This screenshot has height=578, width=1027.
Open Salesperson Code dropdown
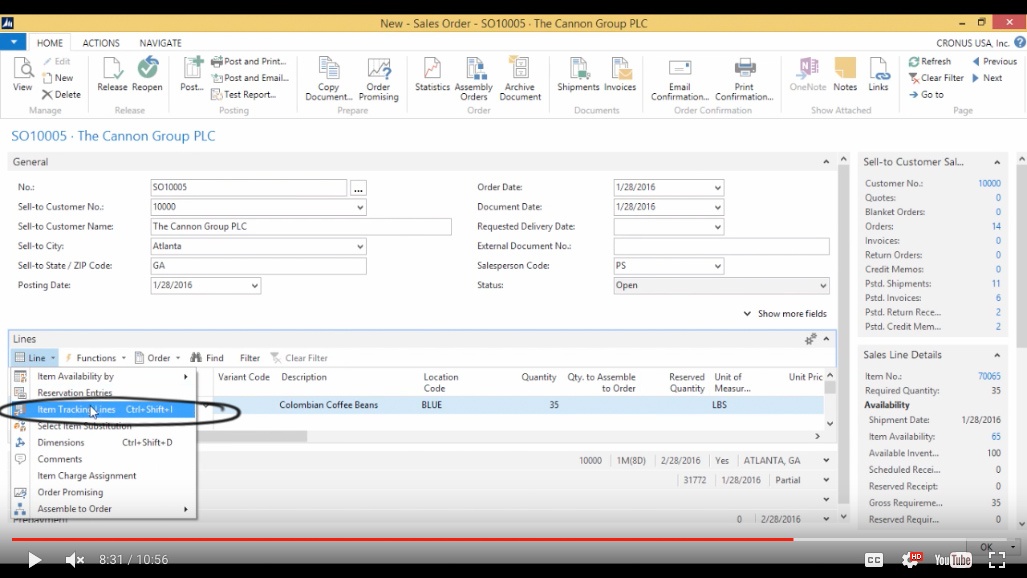pos(717,266)
